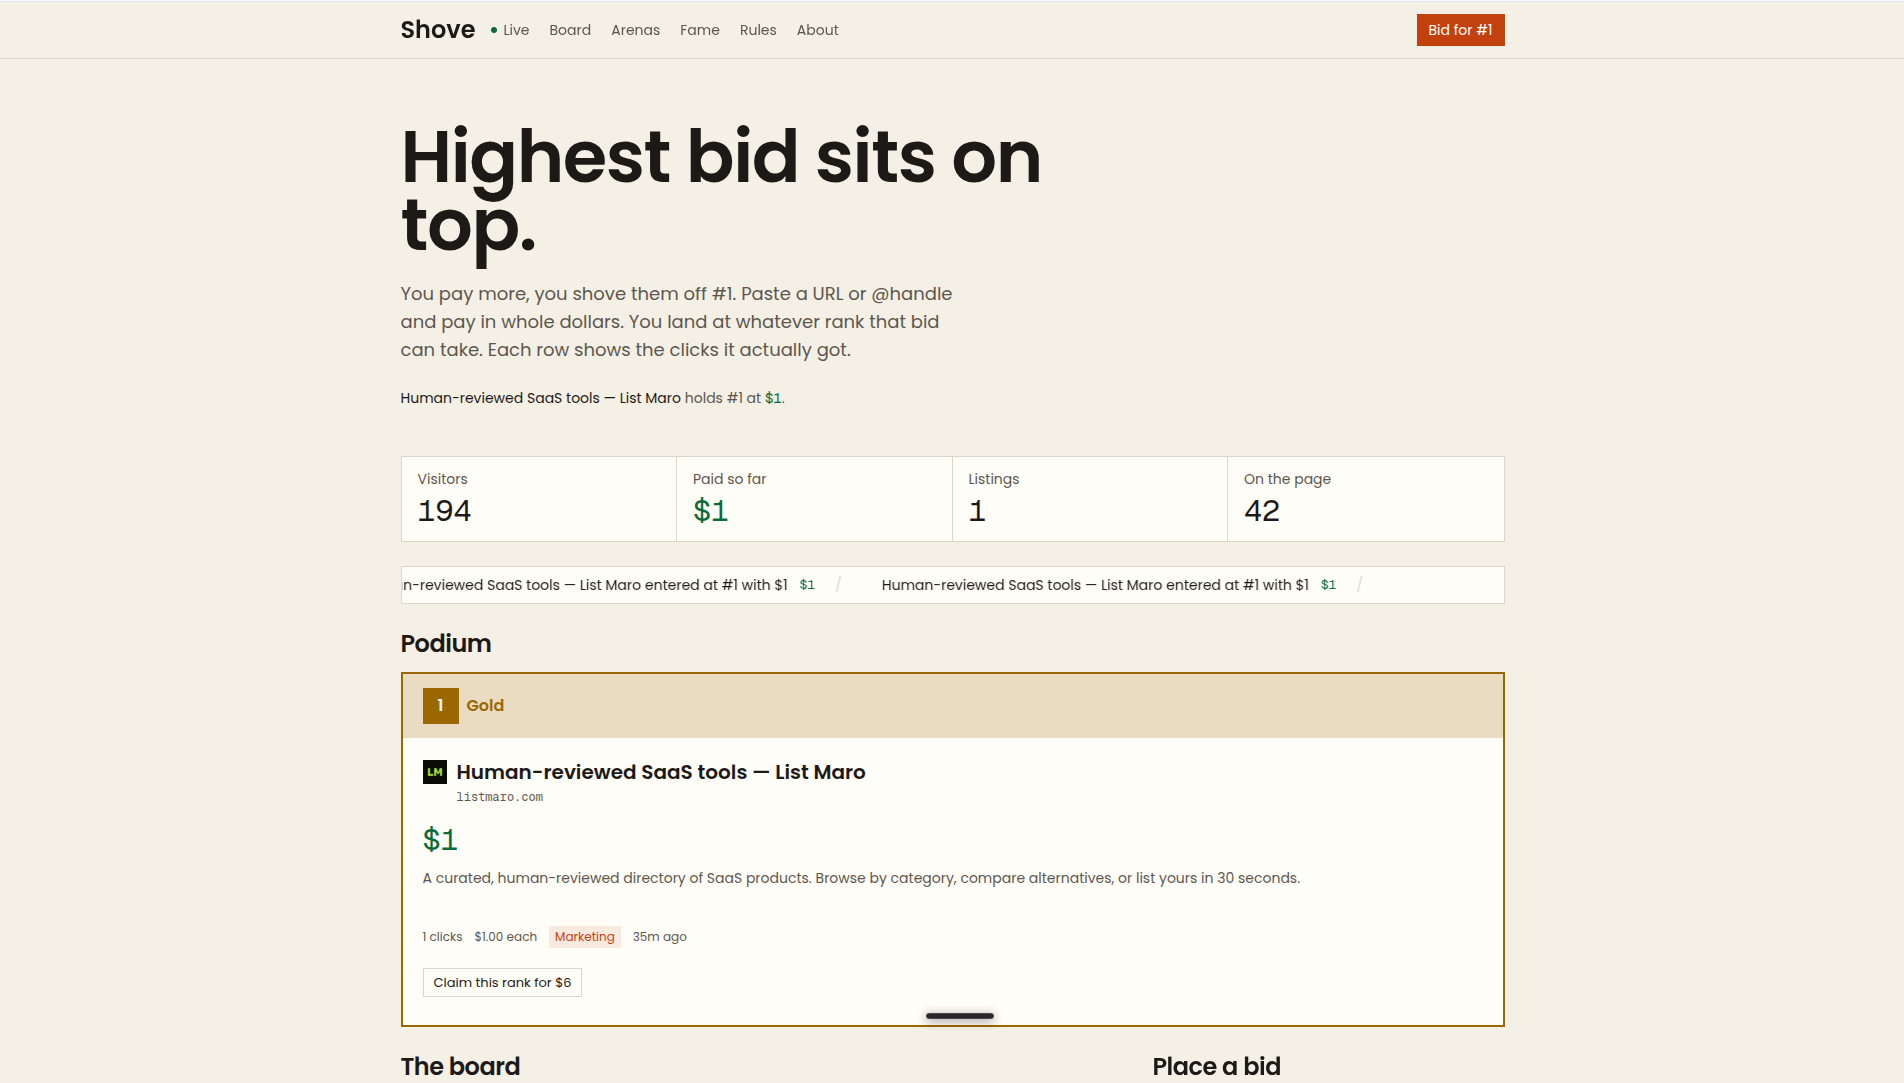Click the Visitors stat value 194

coord(444,511)
